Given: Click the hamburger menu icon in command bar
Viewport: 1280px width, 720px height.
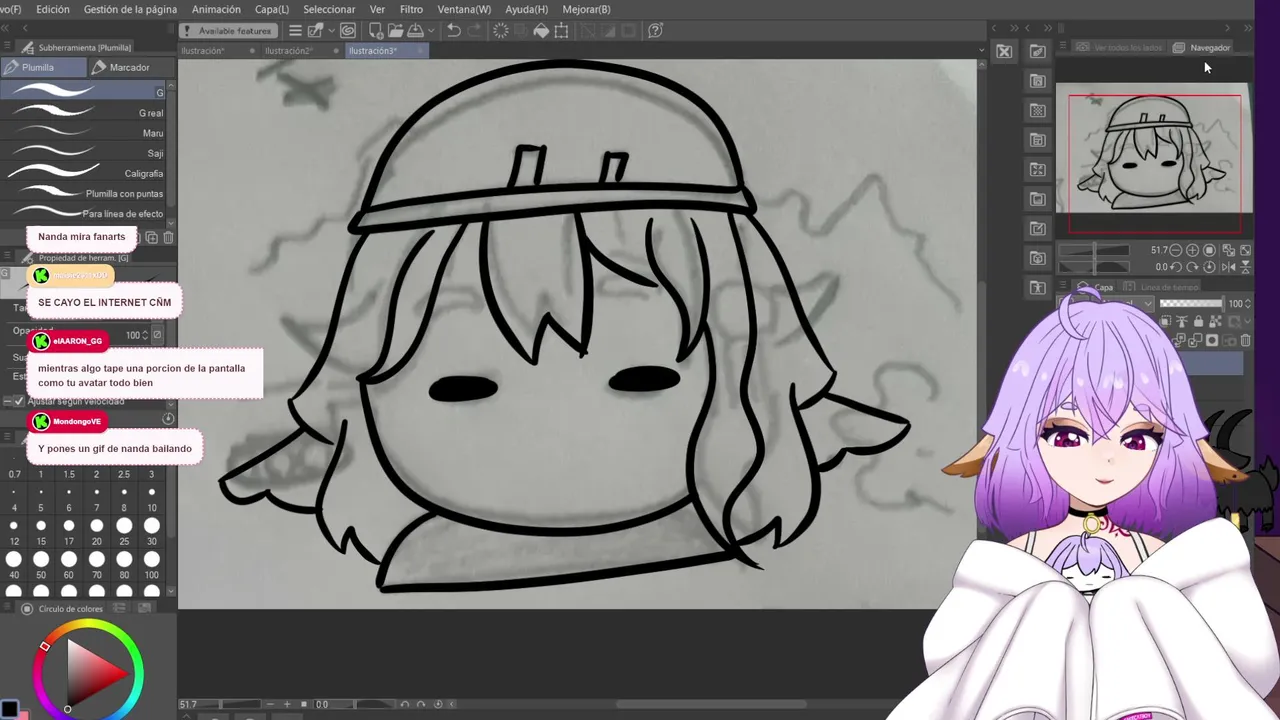Looking at the screenshot, I should point(295,30).
